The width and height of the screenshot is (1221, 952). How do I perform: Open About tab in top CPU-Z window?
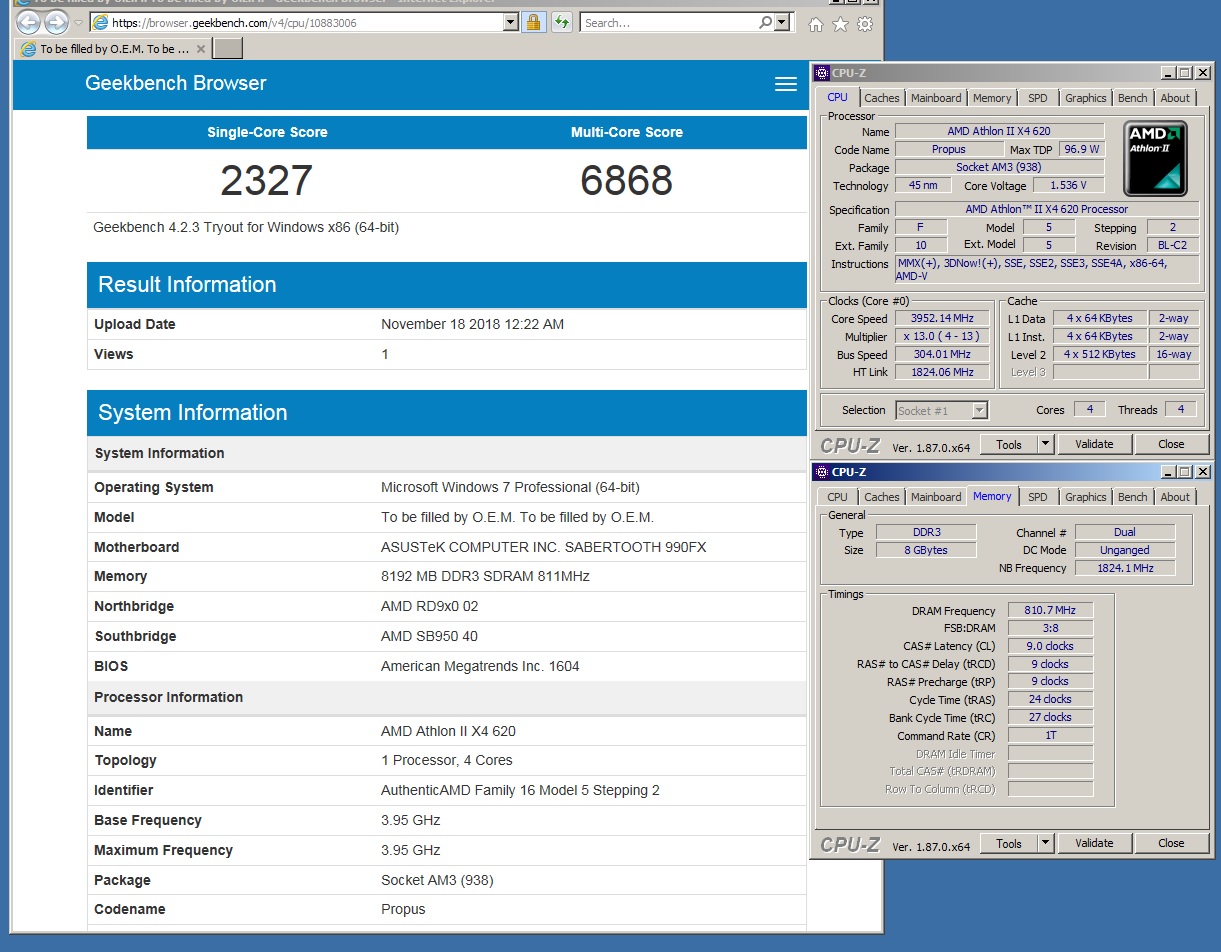pos(1176,98)
